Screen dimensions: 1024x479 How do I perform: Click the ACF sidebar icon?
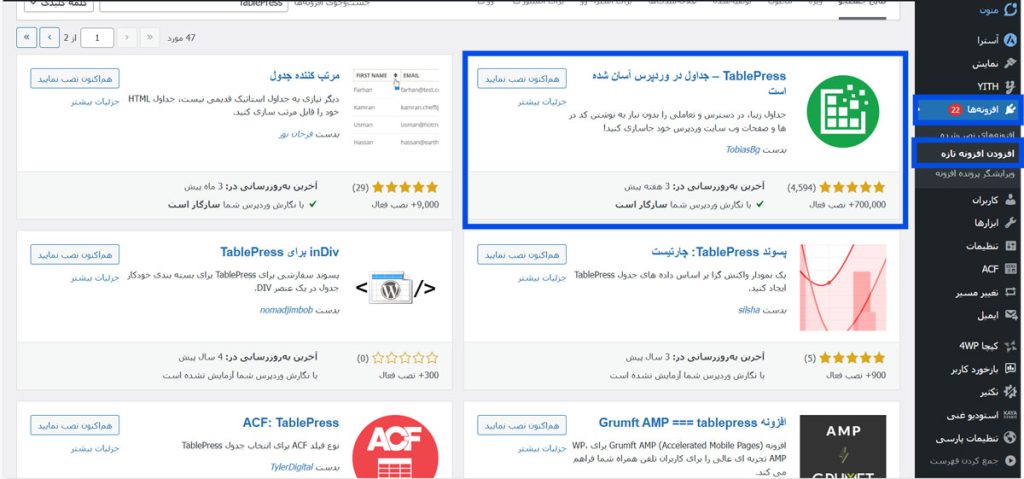coord(1010,269)
